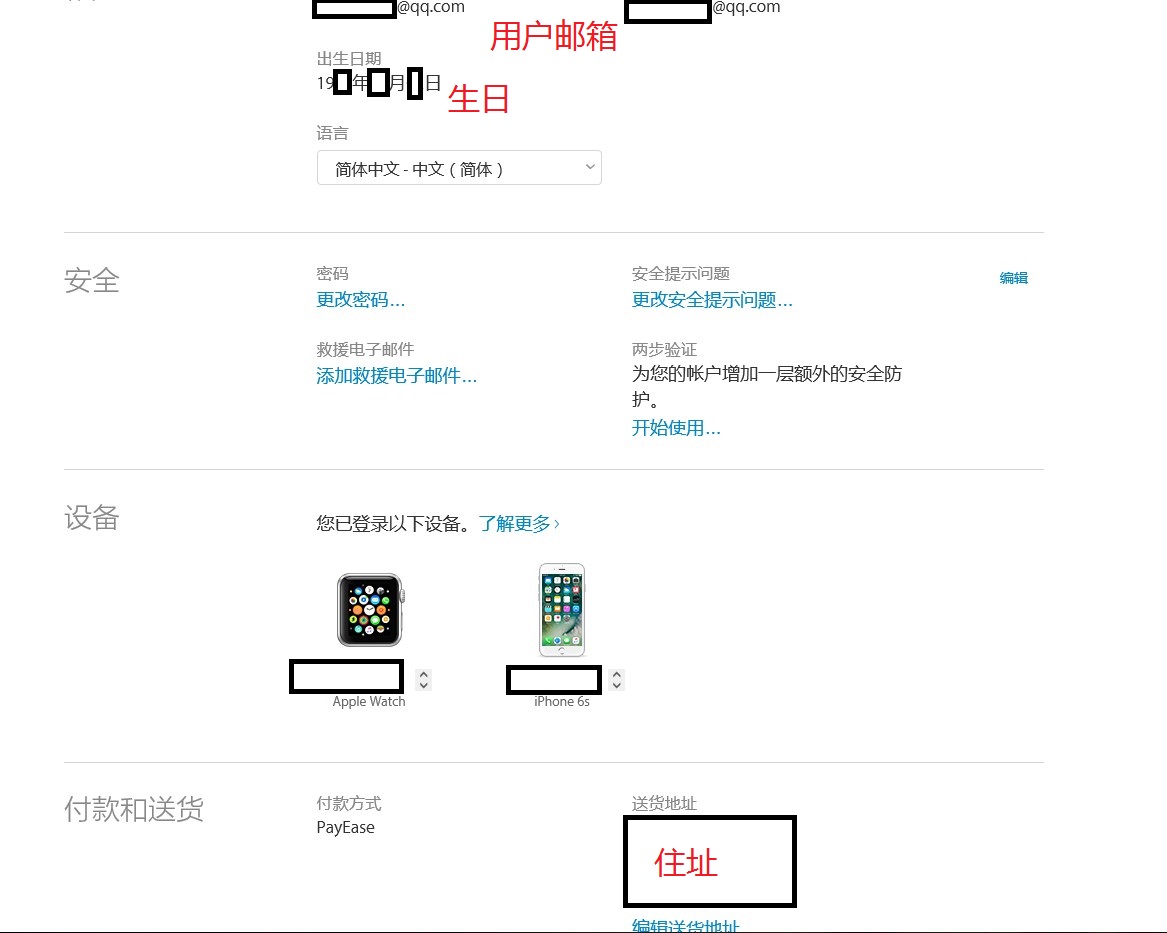
Task: Click stepper arrows beside iPhone 6s name
Action: (x=616, y=679)
